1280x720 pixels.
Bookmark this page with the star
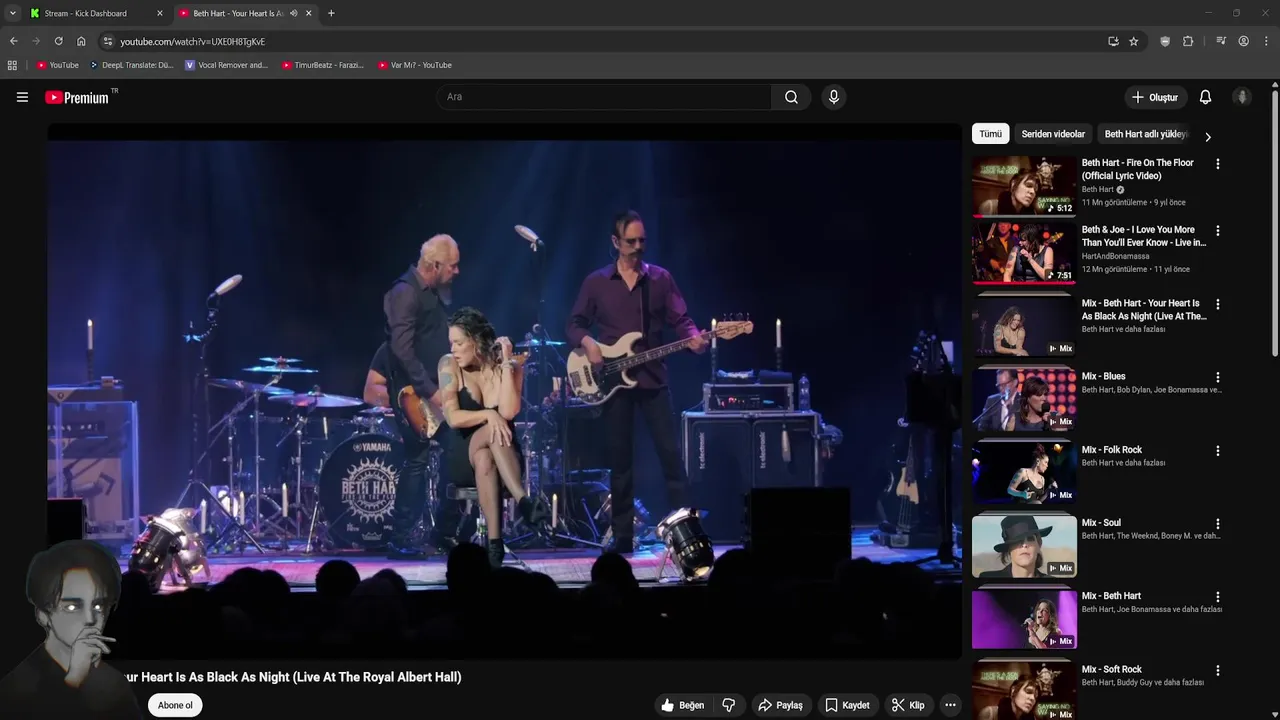(1133, 41)
